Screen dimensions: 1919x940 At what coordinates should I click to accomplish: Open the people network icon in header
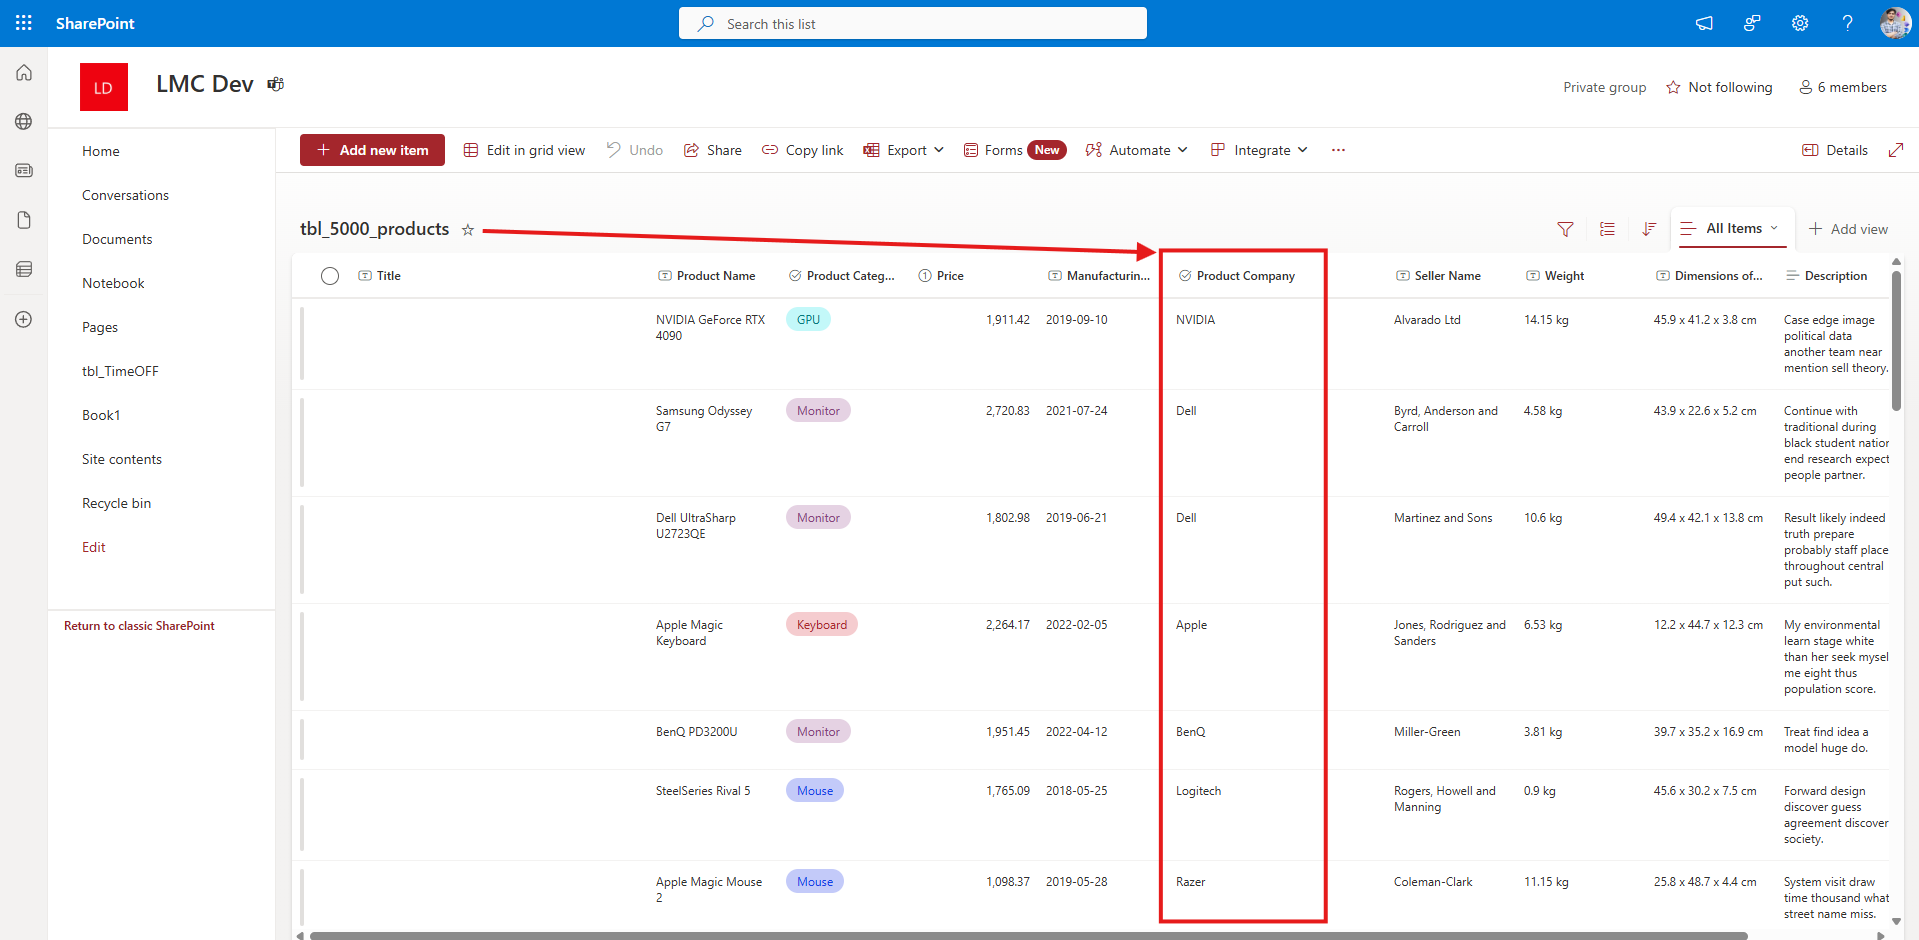click(1752, 23)
